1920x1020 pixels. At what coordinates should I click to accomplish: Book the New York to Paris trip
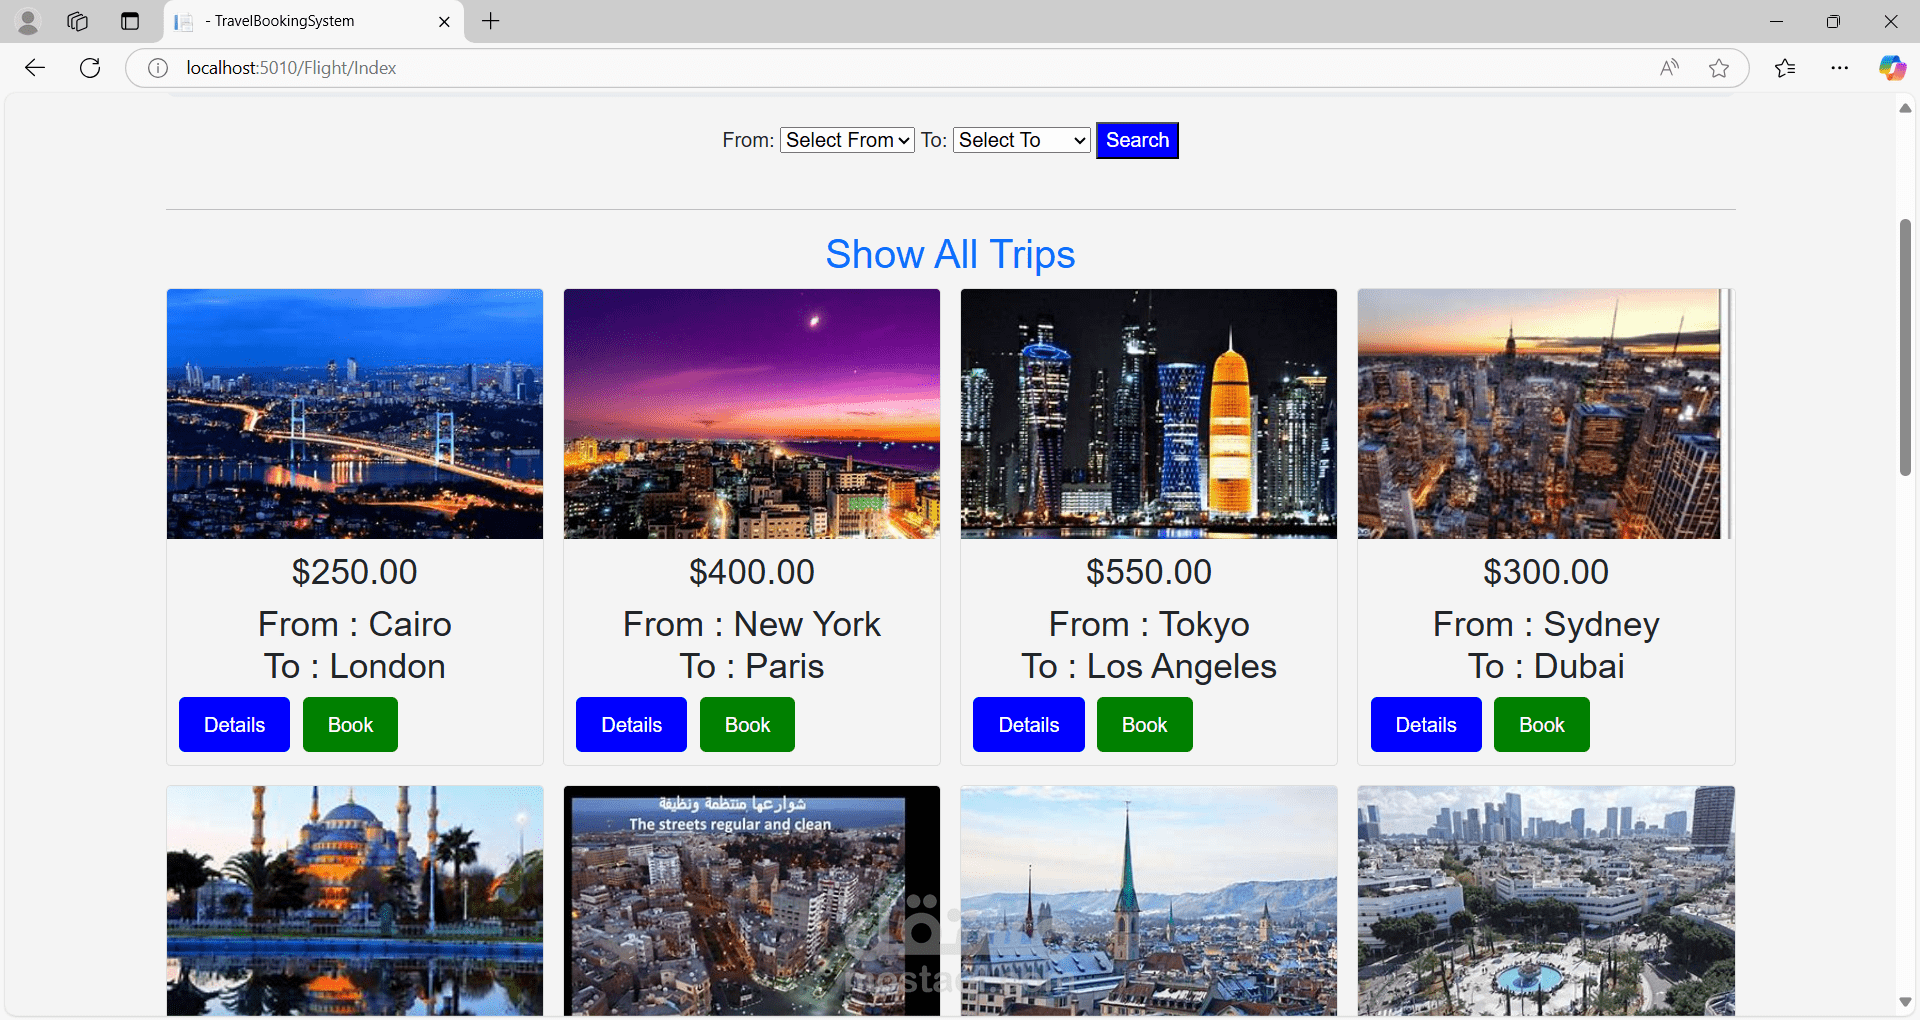tap(747, 724)
